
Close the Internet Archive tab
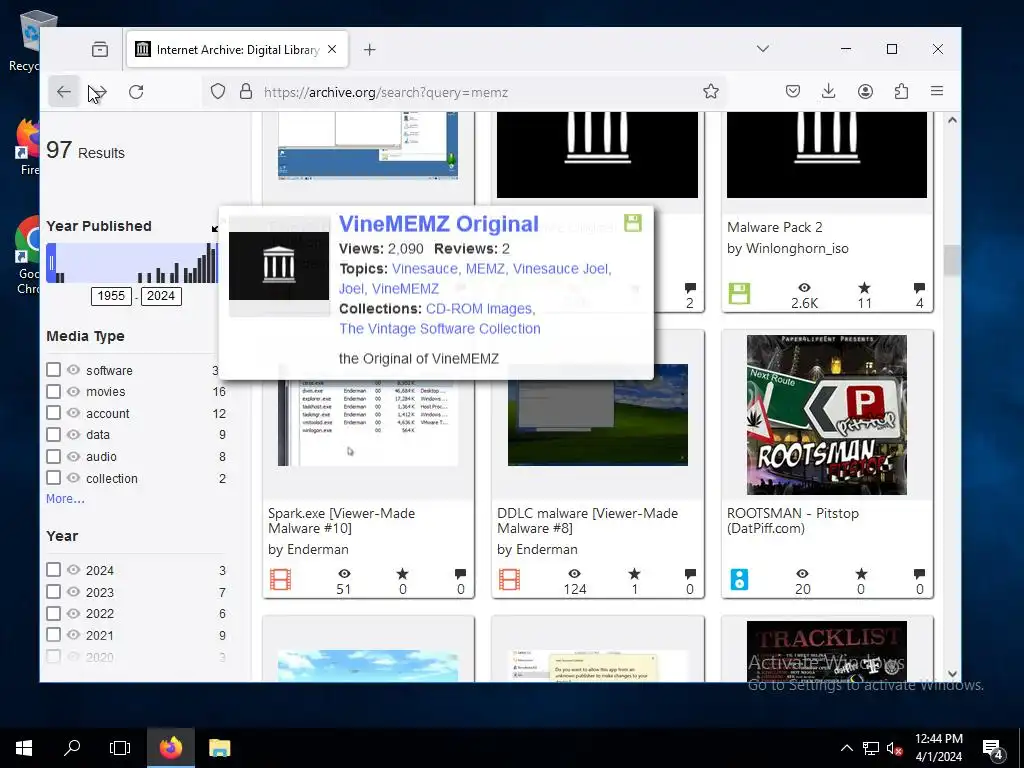pyautogui.click(x=332, y=50)
